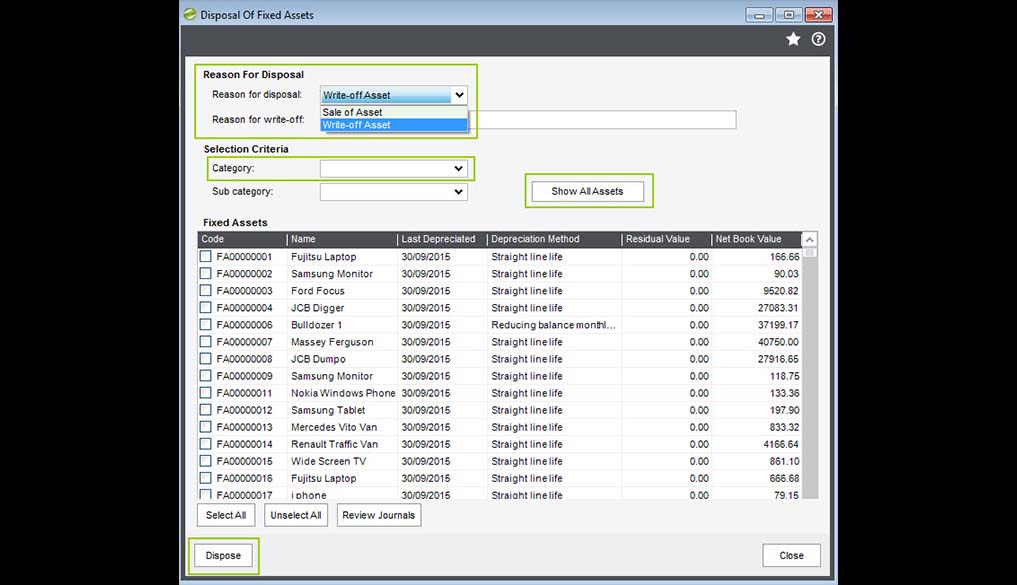Image resolution: width=1017 pixels, height=585 pixels.
Task: Tick checkbox for FA00000002 Samsung Monitor
Action: [206, 273]
